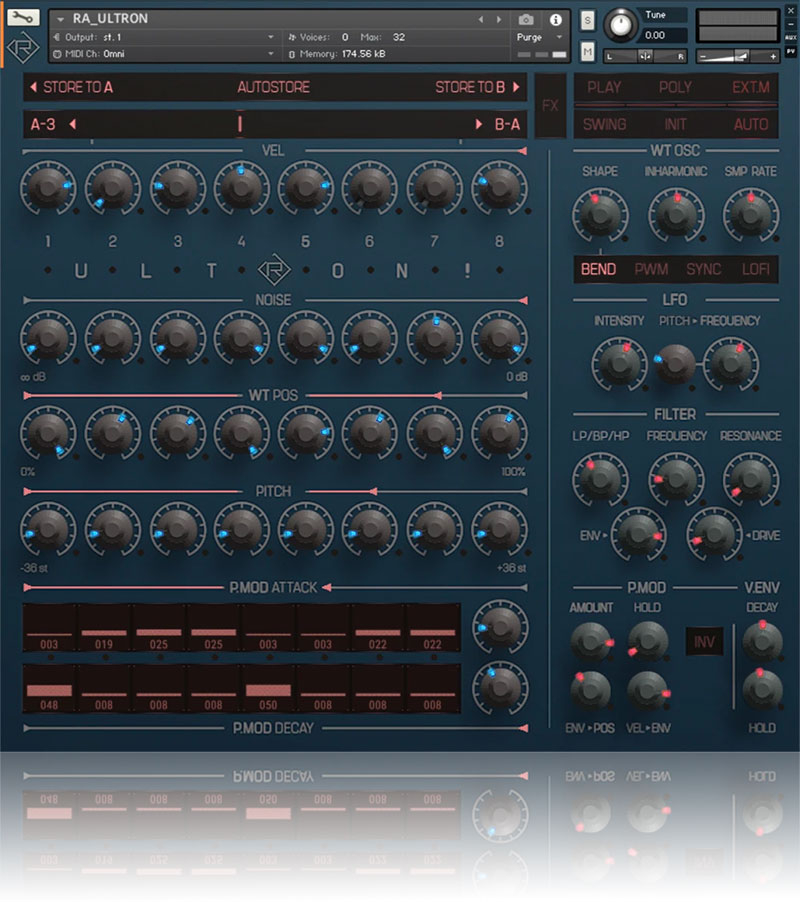Click the diamond R logo between ULTRON letters

(x=272, y=271)
